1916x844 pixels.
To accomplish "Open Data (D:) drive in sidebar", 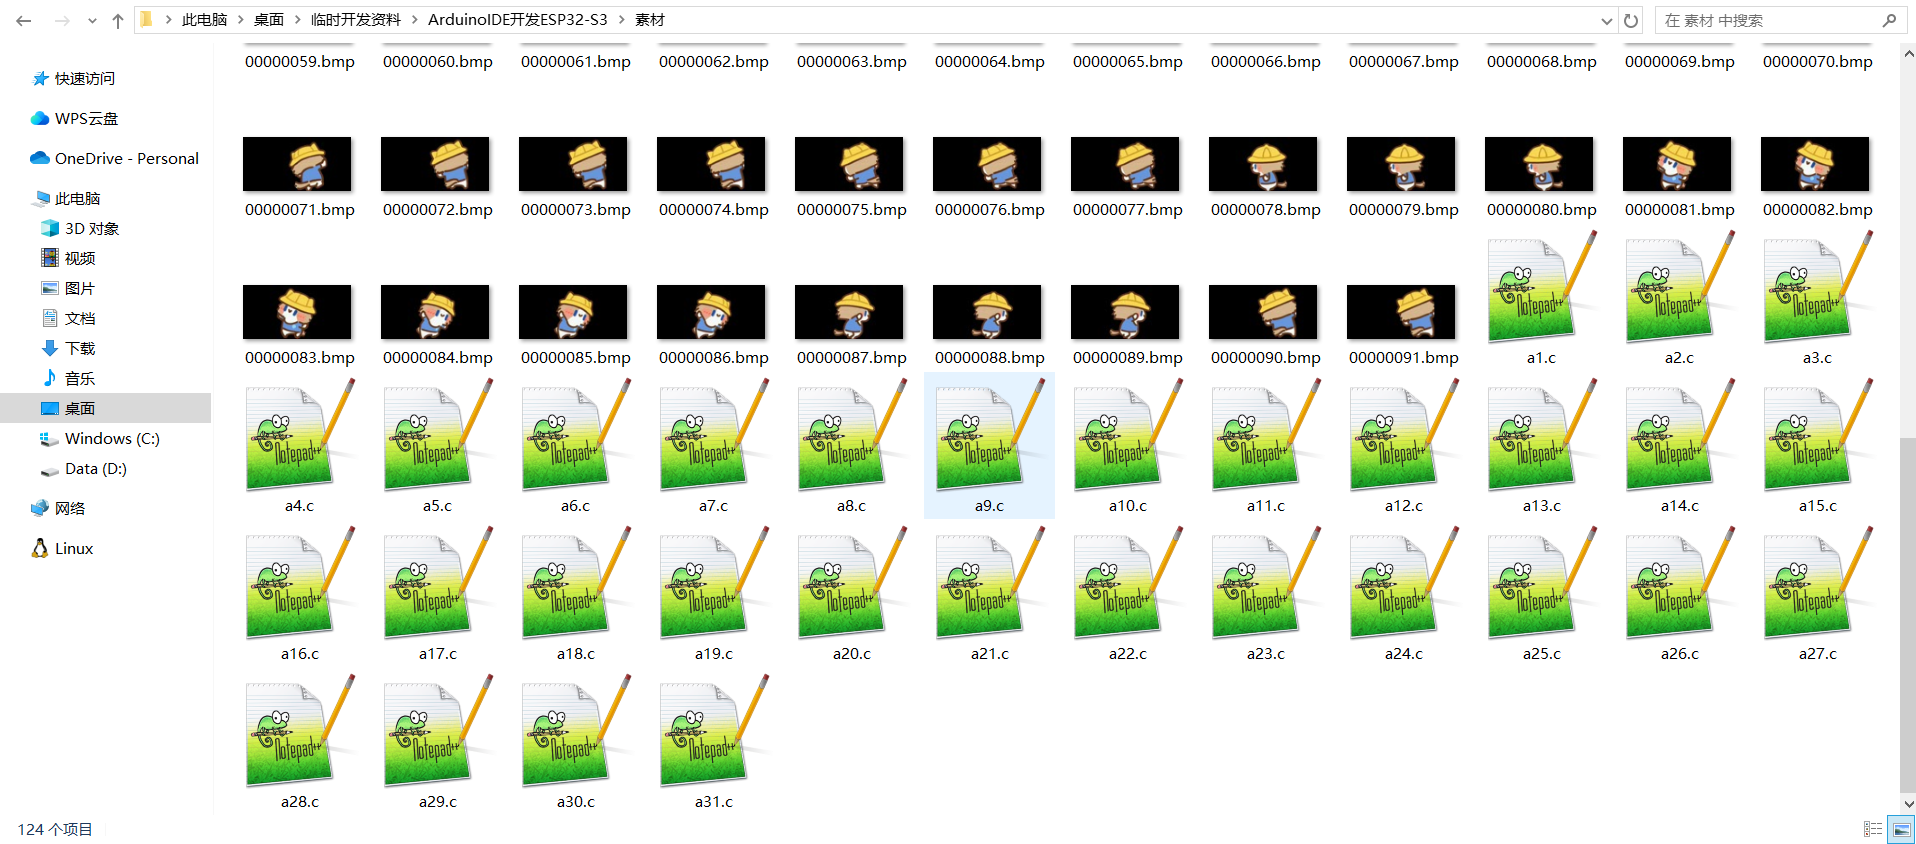I will tap(96, 468).
